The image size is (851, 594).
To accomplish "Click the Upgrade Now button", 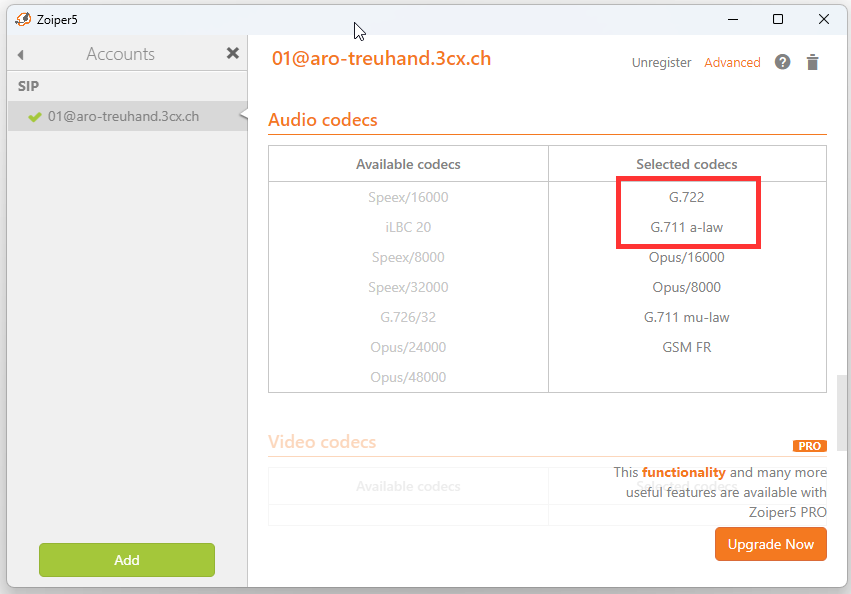I will [x=771, y=544].
